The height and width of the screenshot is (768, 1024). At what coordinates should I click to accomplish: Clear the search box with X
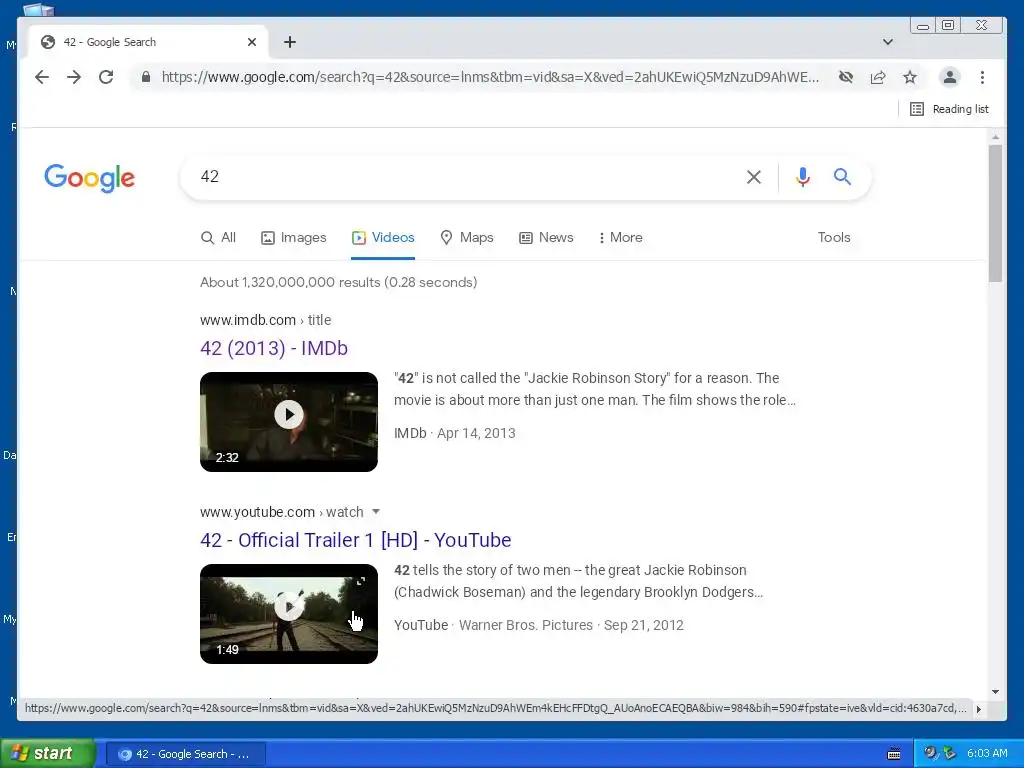point(754,177)
